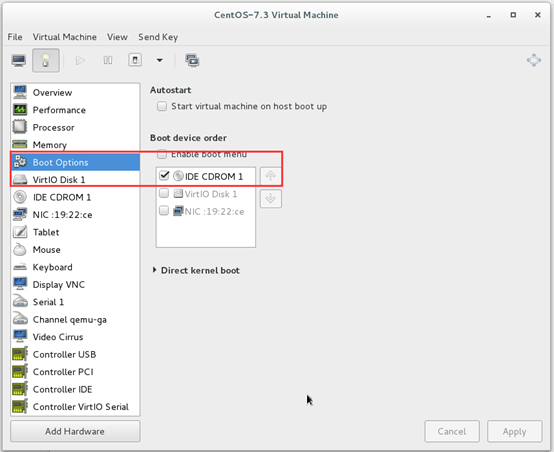Expand Direct kernel boot section
This screenshot has width=554, height=452.
pyautogui.click(x=154, y=270)
